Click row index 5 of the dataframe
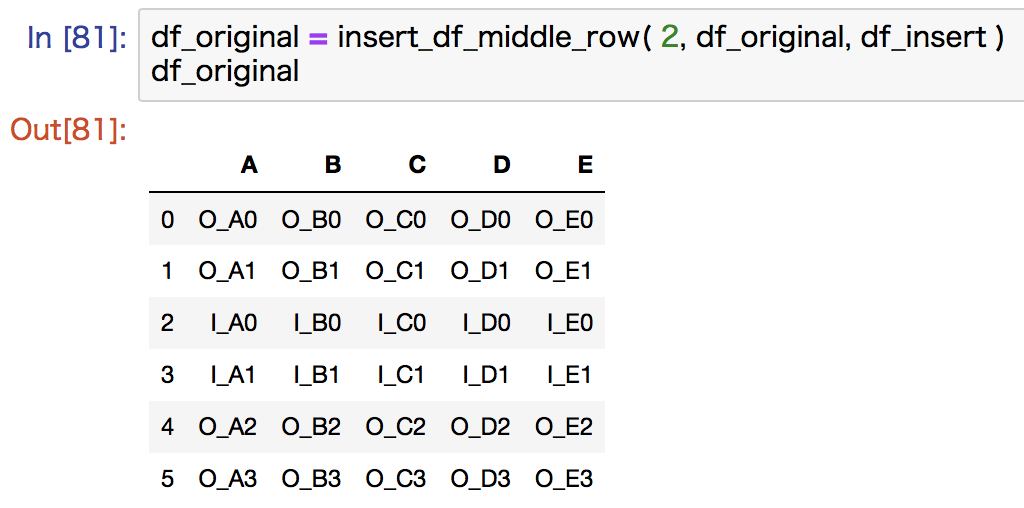Screen dimensions: 1024x508 pyautogui.click(x=167, y=479)
